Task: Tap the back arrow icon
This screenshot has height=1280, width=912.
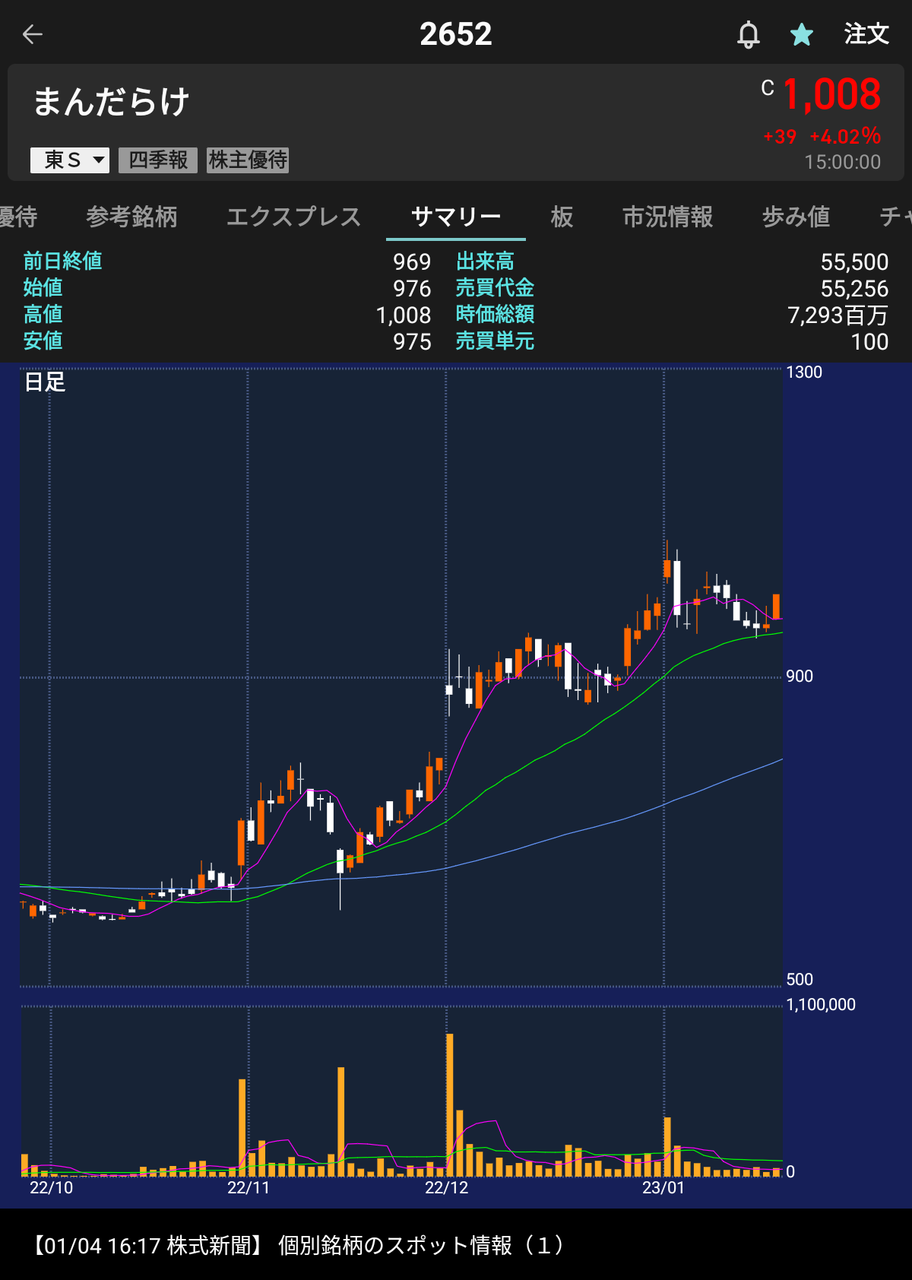Action: (x=33, y=34)
